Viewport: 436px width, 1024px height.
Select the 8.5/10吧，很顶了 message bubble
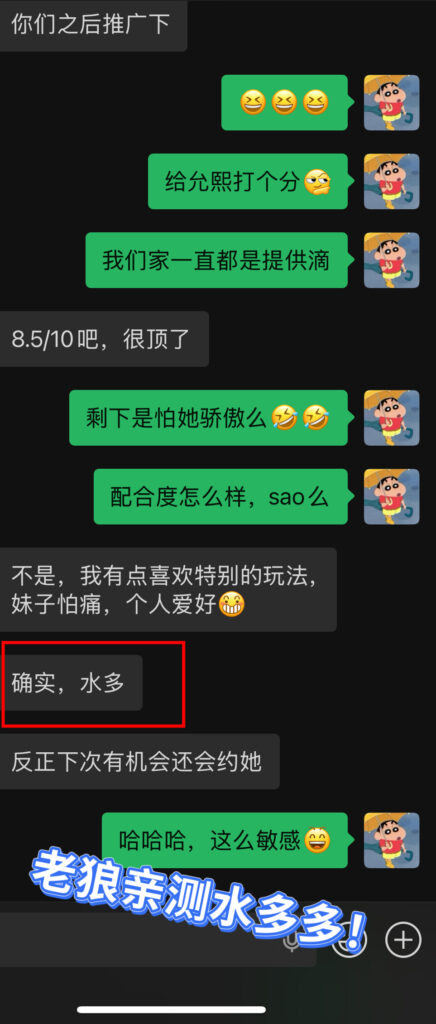tap(104, 339)
